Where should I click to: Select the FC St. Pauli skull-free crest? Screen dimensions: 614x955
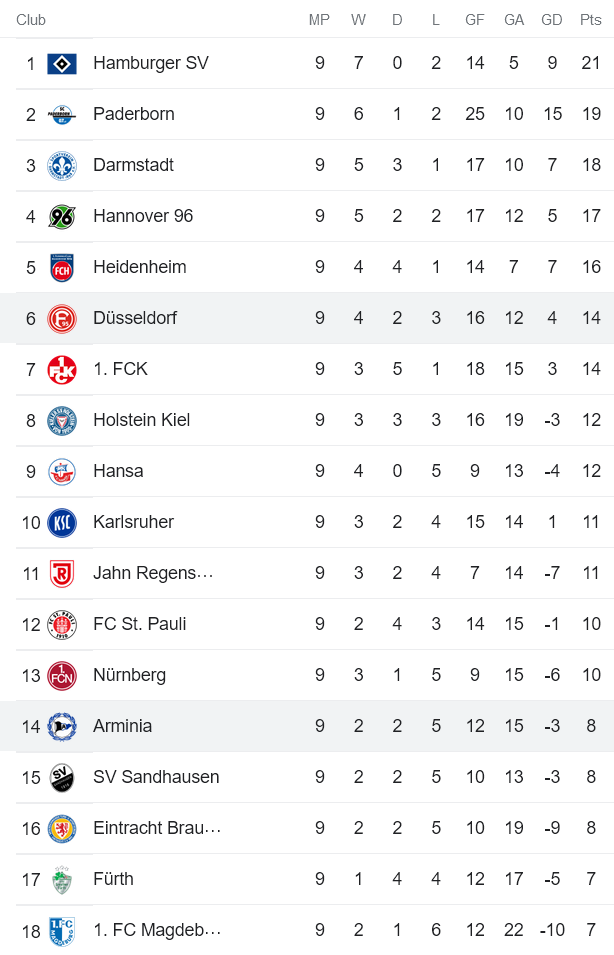(x=63, y=623)
